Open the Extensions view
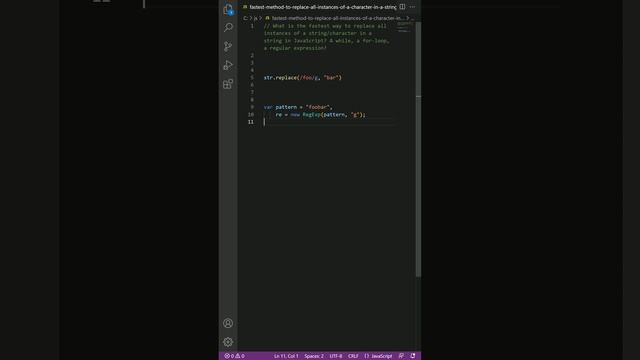This screenshot has width=640, height=360. point(228,84)
